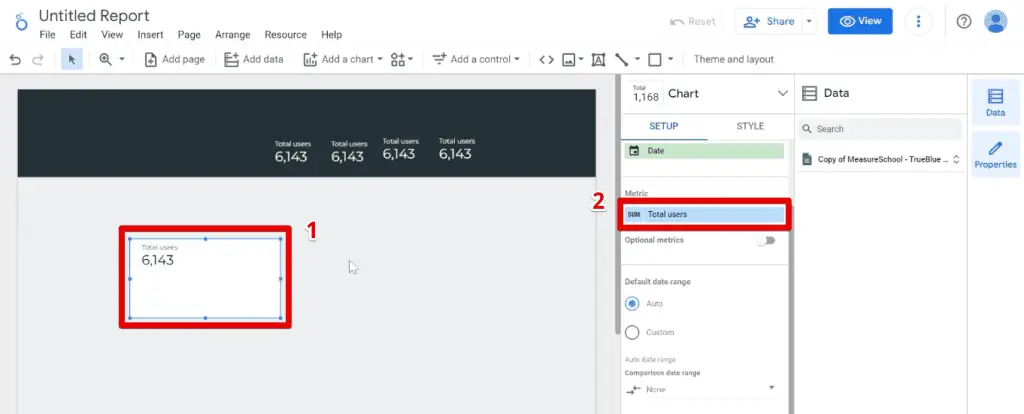Open the Properties side tab
This screenshot has width=1024, height=414.
(995, 154)
